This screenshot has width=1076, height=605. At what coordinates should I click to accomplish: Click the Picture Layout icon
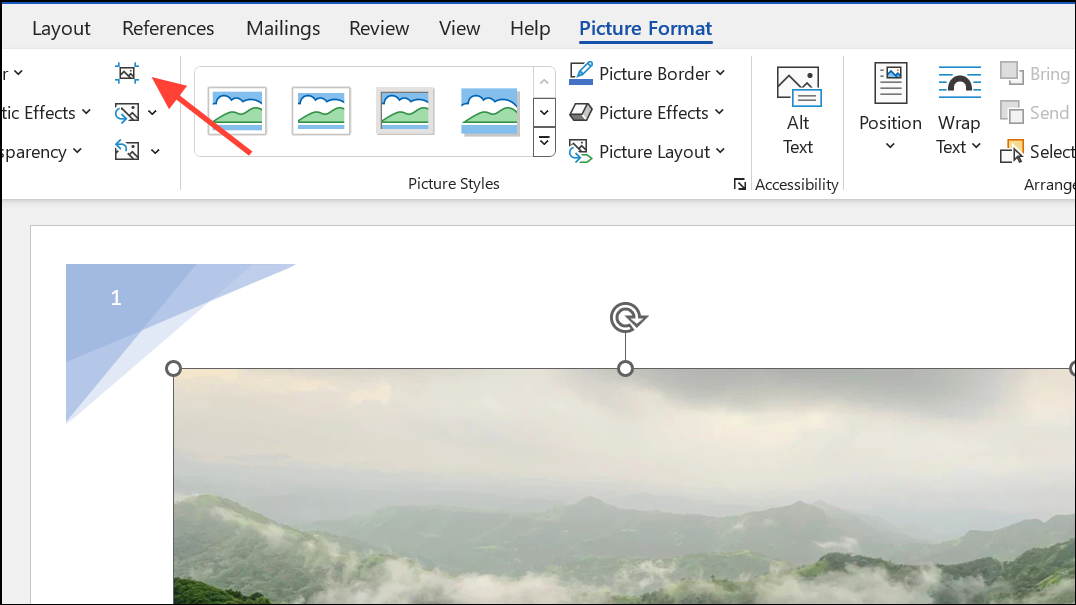click(581, 152)
